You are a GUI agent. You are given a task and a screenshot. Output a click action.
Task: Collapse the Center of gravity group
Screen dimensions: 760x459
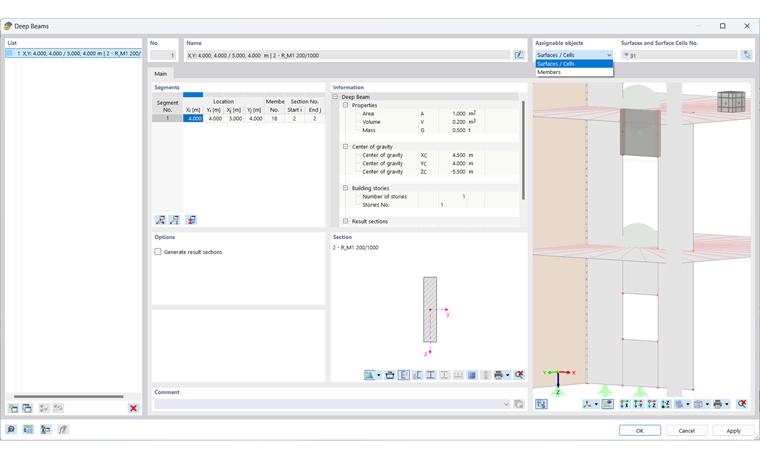point(346,146)
